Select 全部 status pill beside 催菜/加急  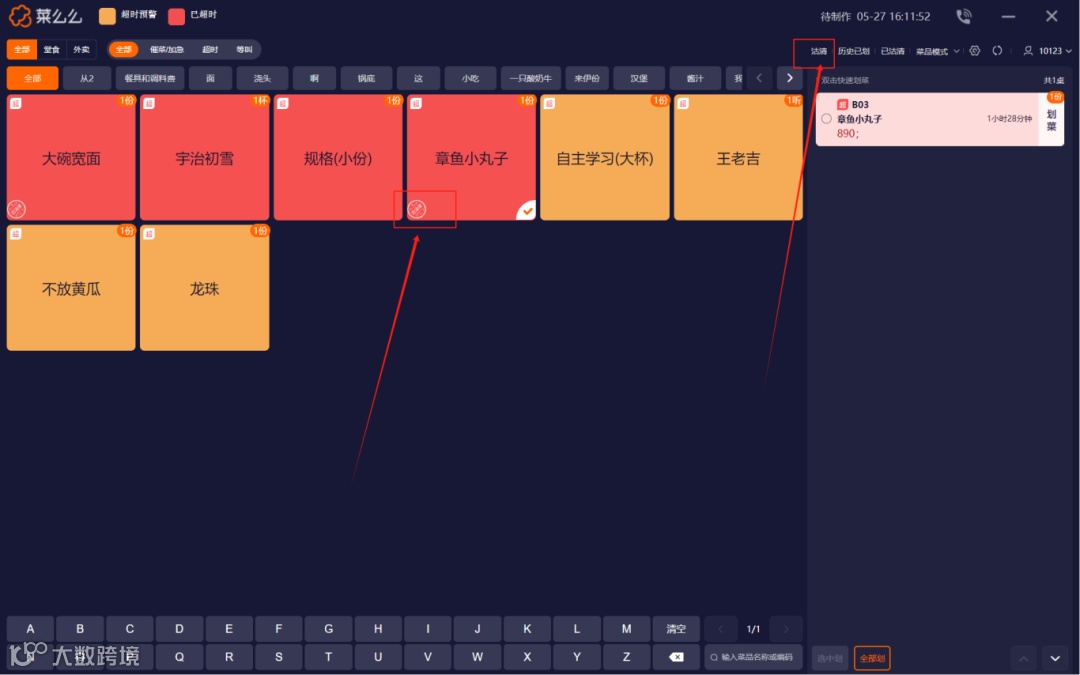point(123,50)
